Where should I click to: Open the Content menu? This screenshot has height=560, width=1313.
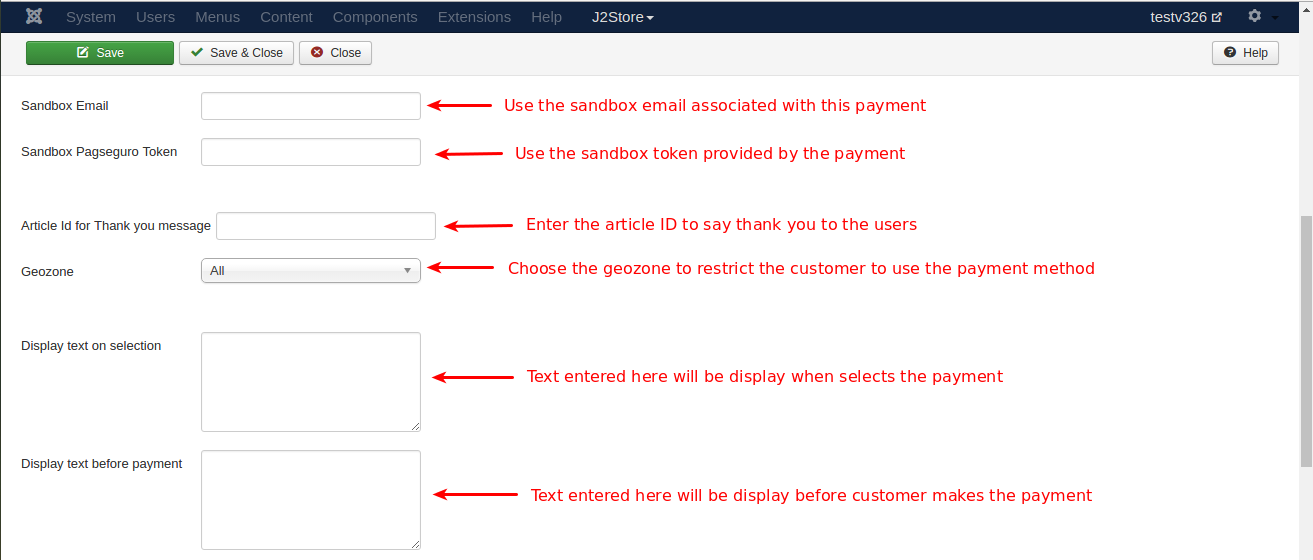pos(286,17)
